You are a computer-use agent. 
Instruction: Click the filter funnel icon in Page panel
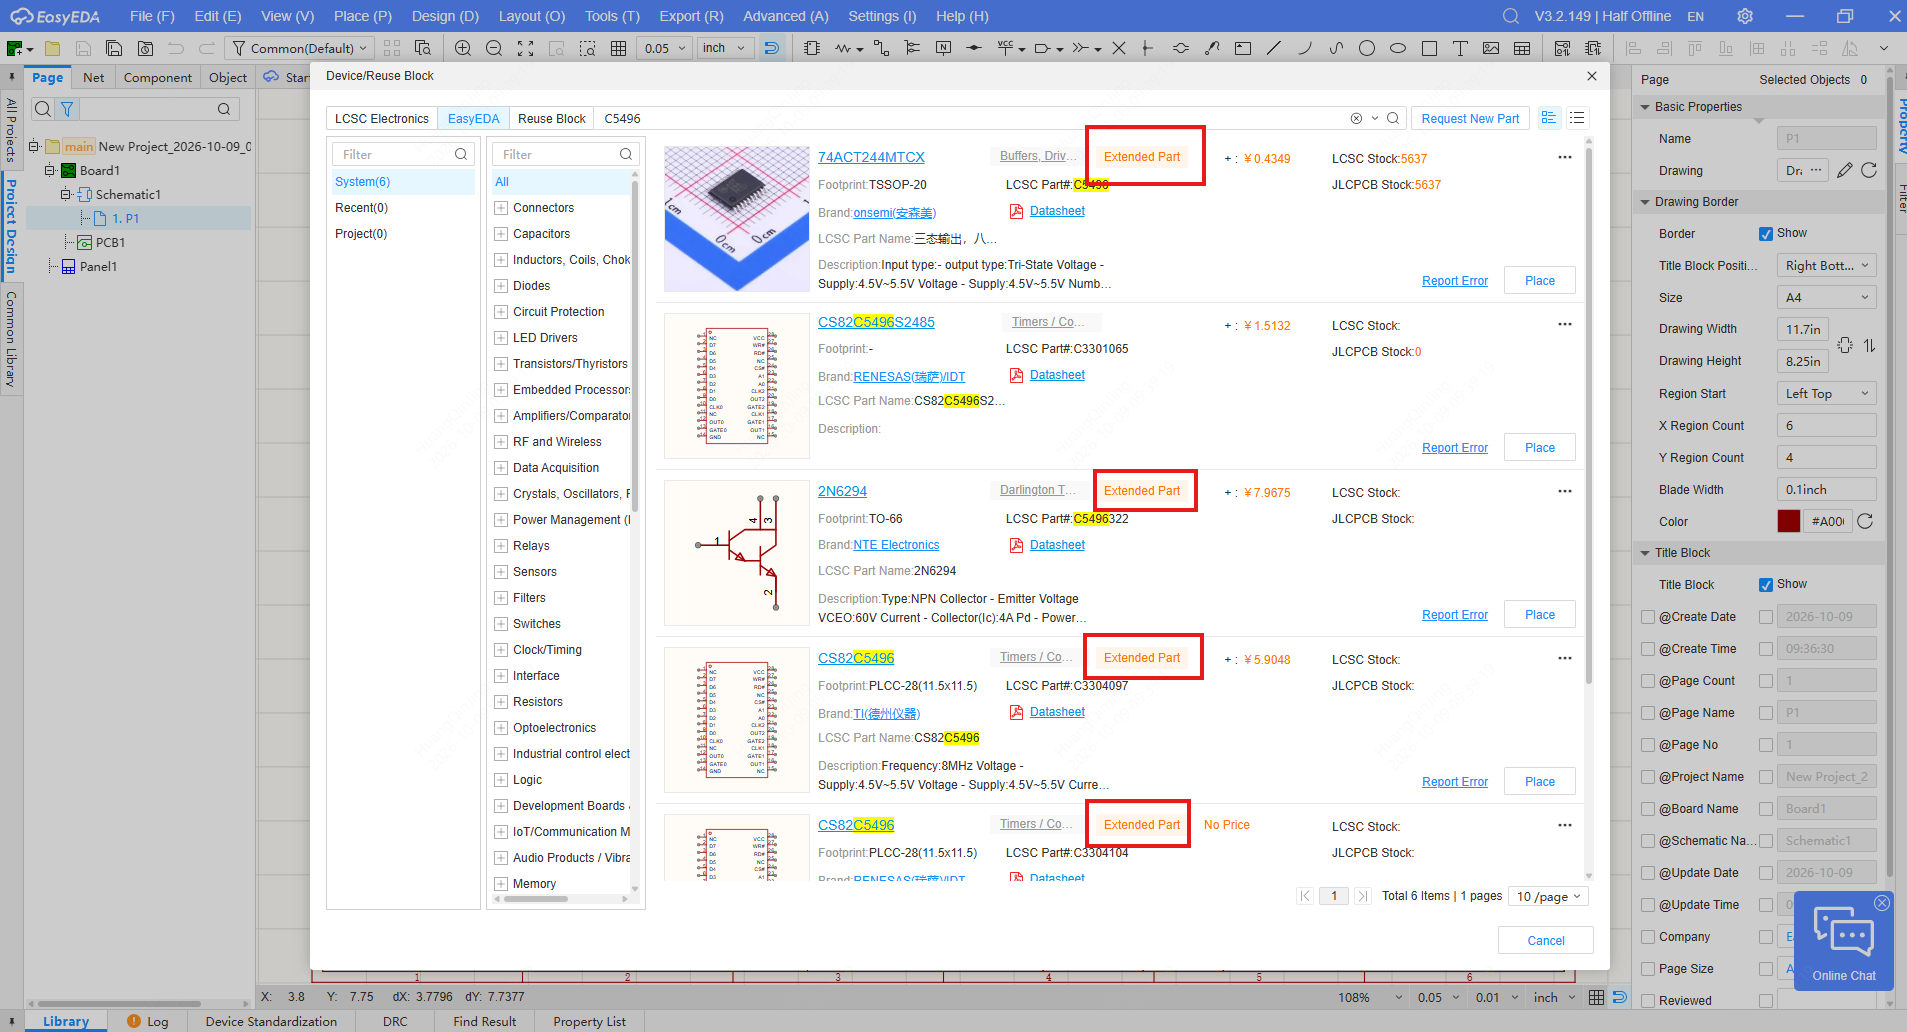click(x=67, y=109)
